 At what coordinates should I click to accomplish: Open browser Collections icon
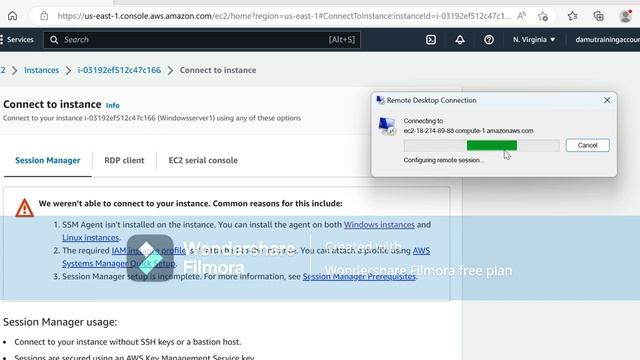(x=598, y=16)
